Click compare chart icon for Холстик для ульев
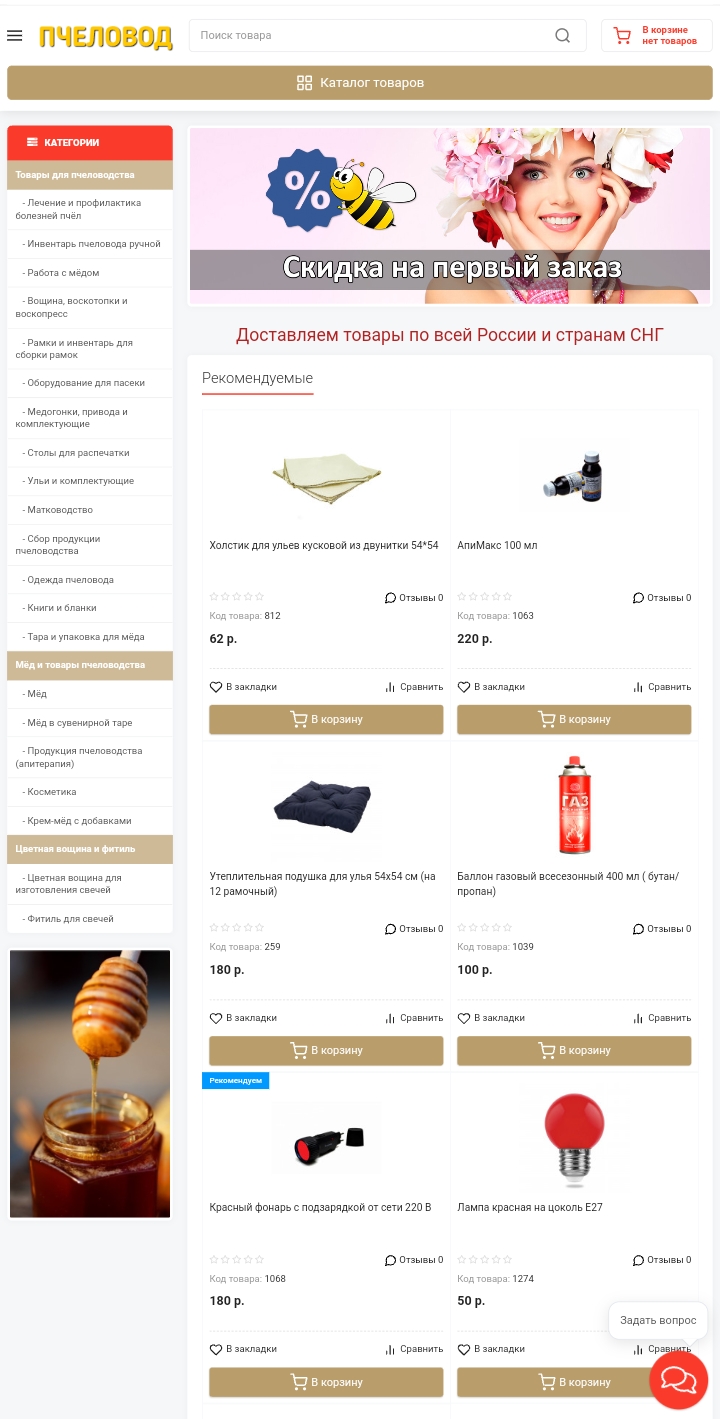 point(390,687)
